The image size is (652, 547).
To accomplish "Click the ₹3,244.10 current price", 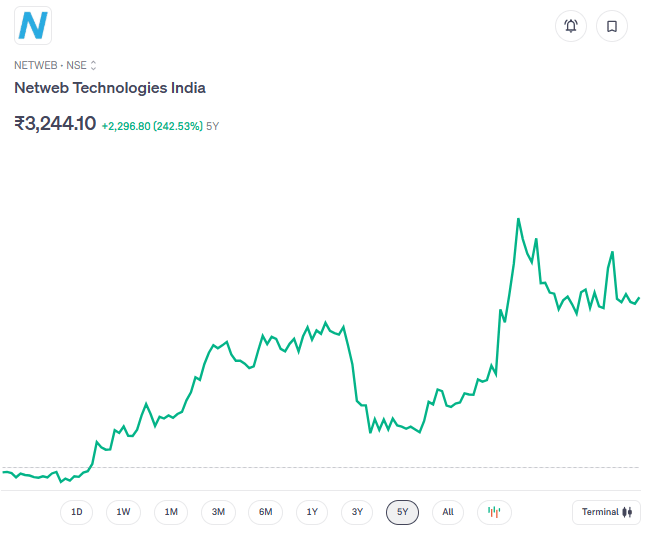I will point(55,124).
